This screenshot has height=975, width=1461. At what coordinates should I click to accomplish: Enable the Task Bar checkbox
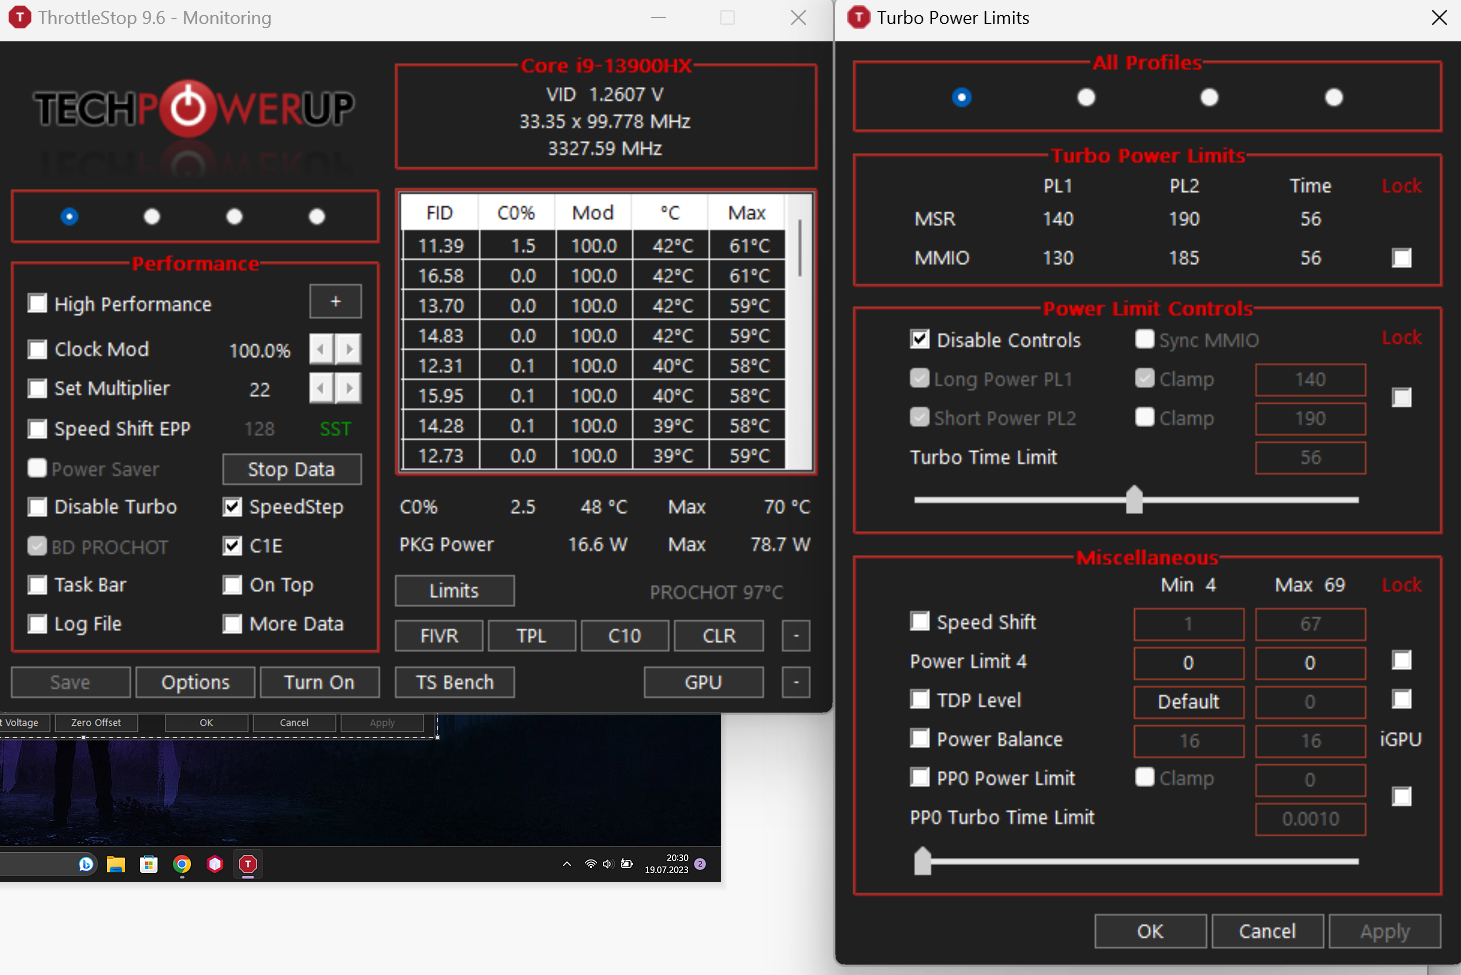[x=38, y=585]
